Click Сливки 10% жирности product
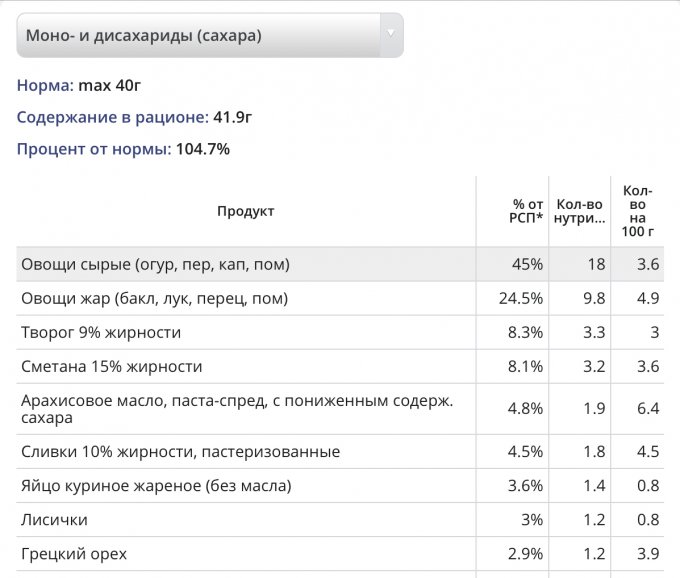 coord(180,451)
